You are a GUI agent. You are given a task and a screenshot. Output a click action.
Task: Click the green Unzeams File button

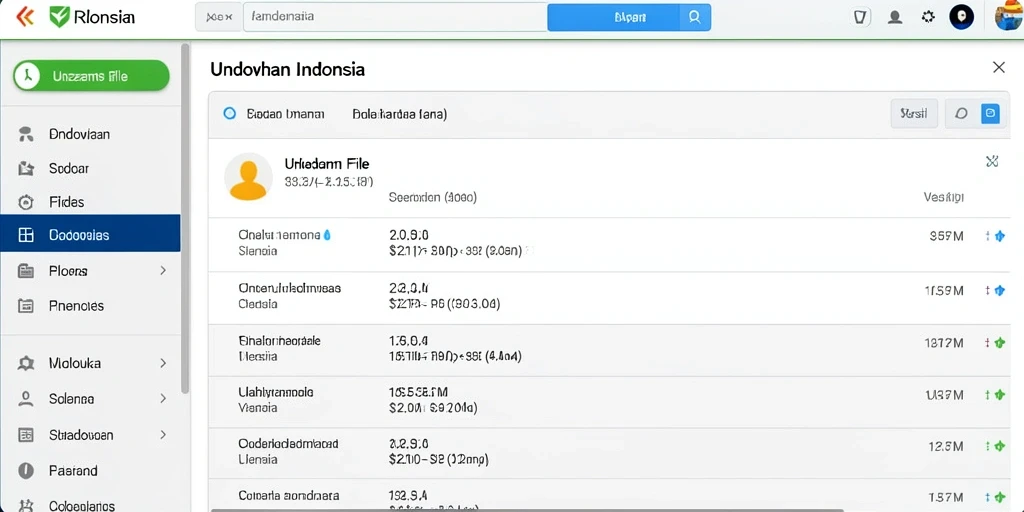click(x=91, y=76)
